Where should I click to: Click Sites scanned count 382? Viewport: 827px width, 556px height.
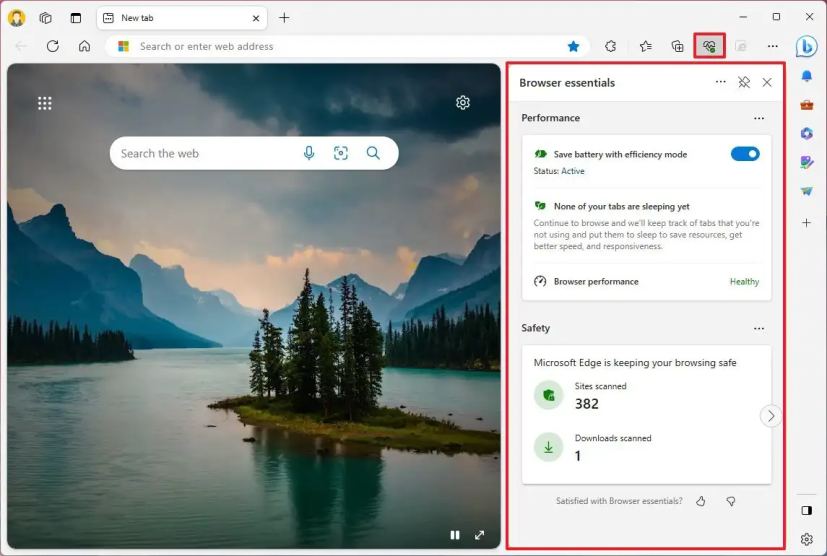pyautogui.click(x=586, y=404)
